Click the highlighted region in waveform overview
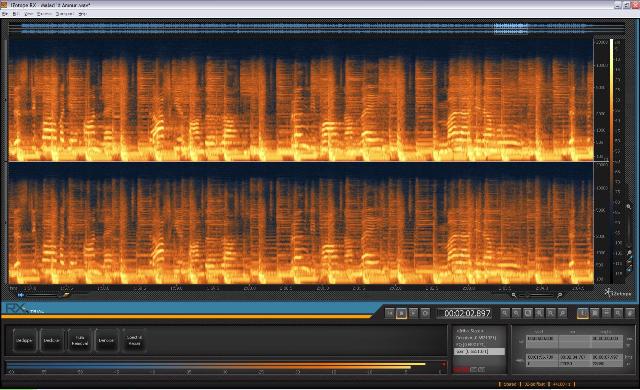Viewport: 640px width, 390px height. tap(511, 28)
